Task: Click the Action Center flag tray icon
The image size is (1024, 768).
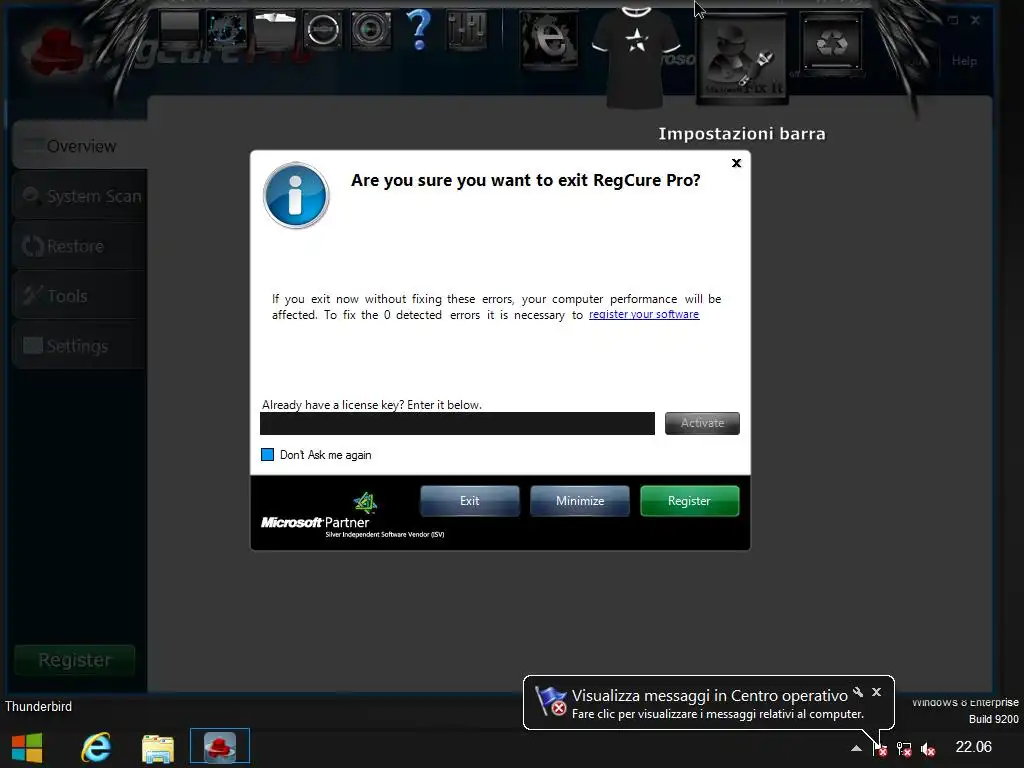Action: coord(880,748)
